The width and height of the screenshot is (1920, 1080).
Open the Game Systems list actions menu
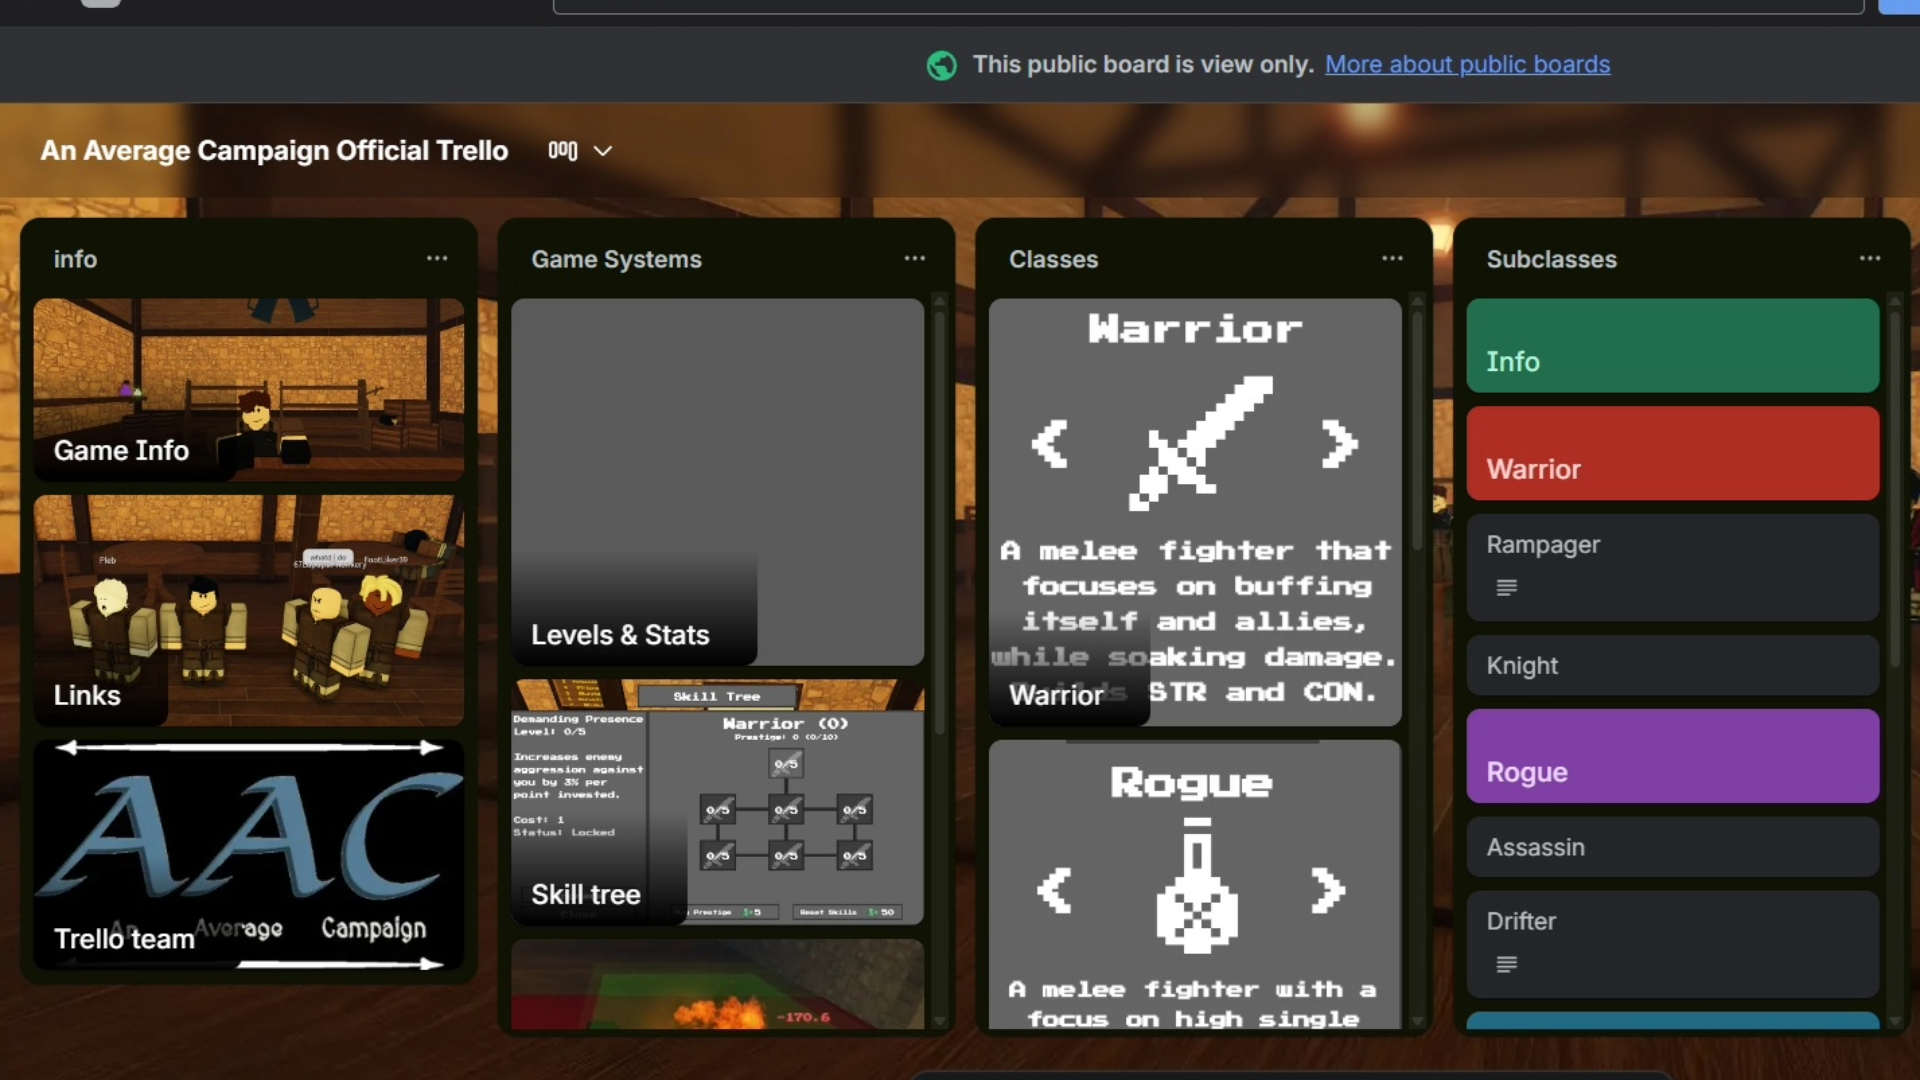[914, 258]
